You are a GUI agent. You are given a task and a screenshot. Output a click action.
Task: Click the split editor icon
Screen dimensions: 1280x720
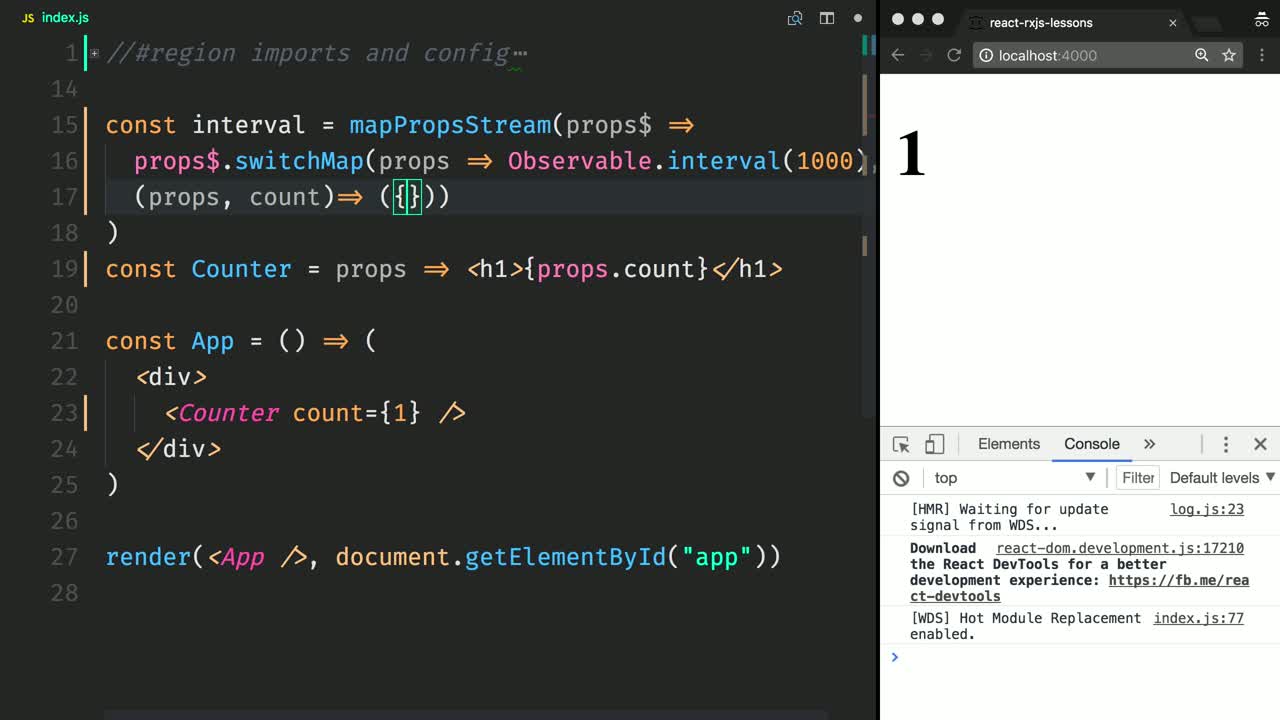(x=827, y=18)
